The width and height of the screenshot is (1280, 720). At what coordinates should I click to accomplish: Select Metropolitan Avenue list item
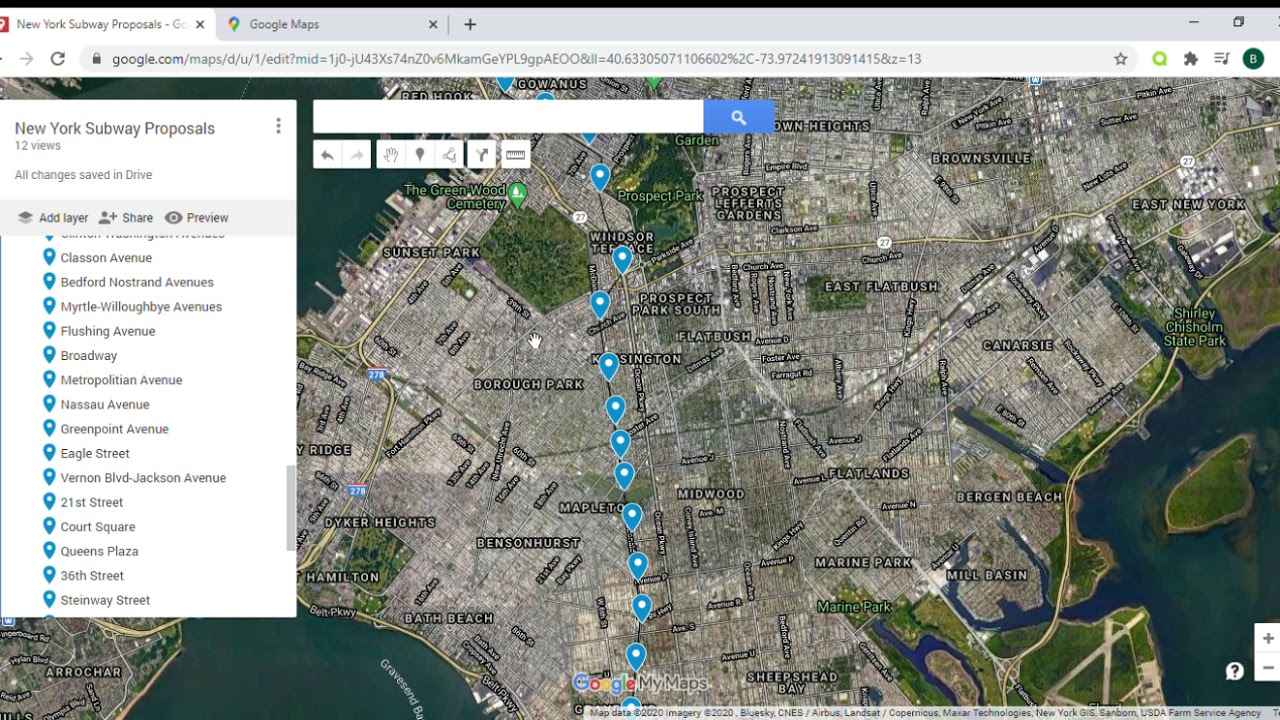tap(121, 380)
